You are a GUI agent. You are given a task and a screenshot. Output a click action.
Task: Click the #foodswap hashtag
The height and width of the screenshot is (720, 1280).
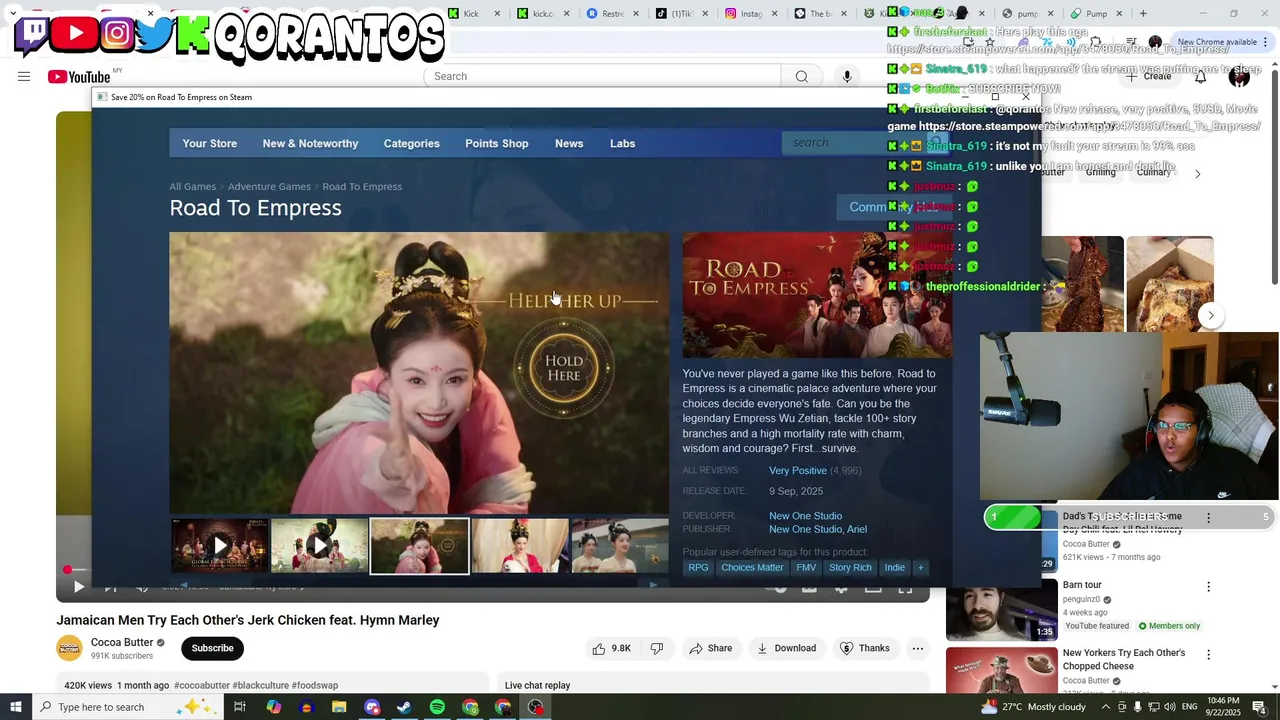pos(315,685)
